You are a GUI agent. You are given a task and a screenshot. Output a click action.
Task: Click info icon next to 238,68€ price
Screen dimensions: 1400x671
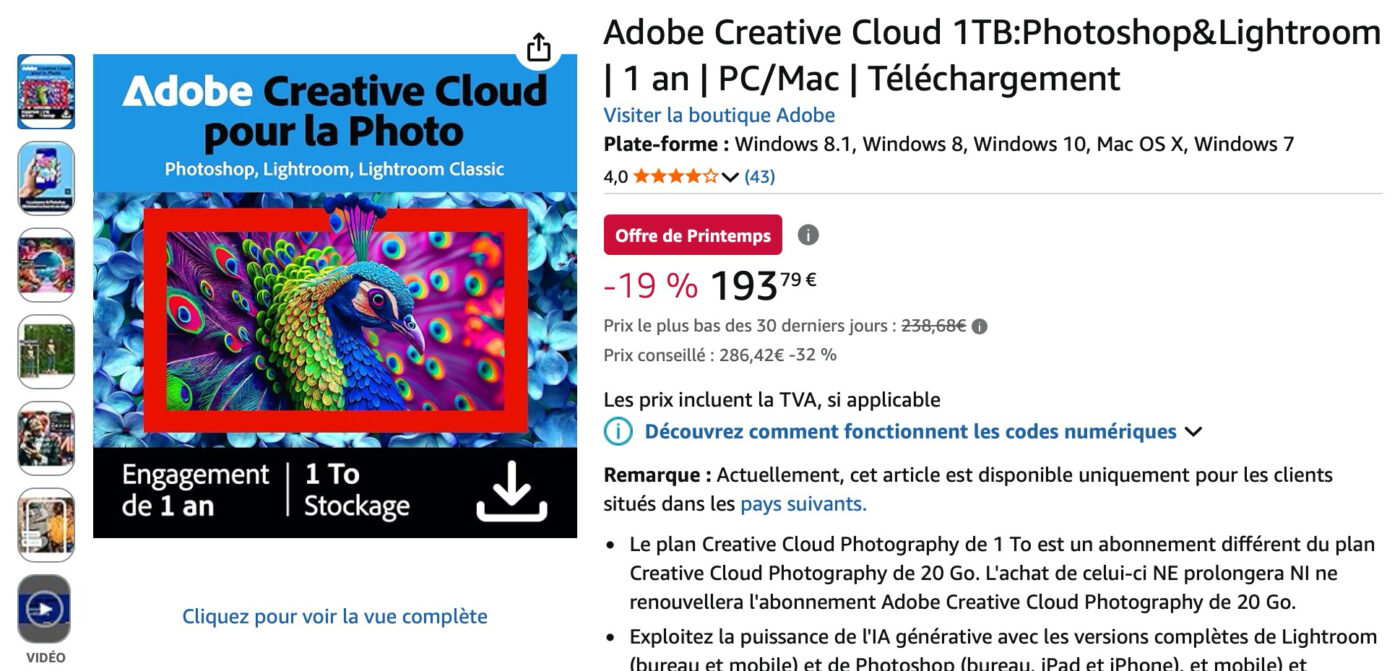pyautogui.click(x=980, y=326)
